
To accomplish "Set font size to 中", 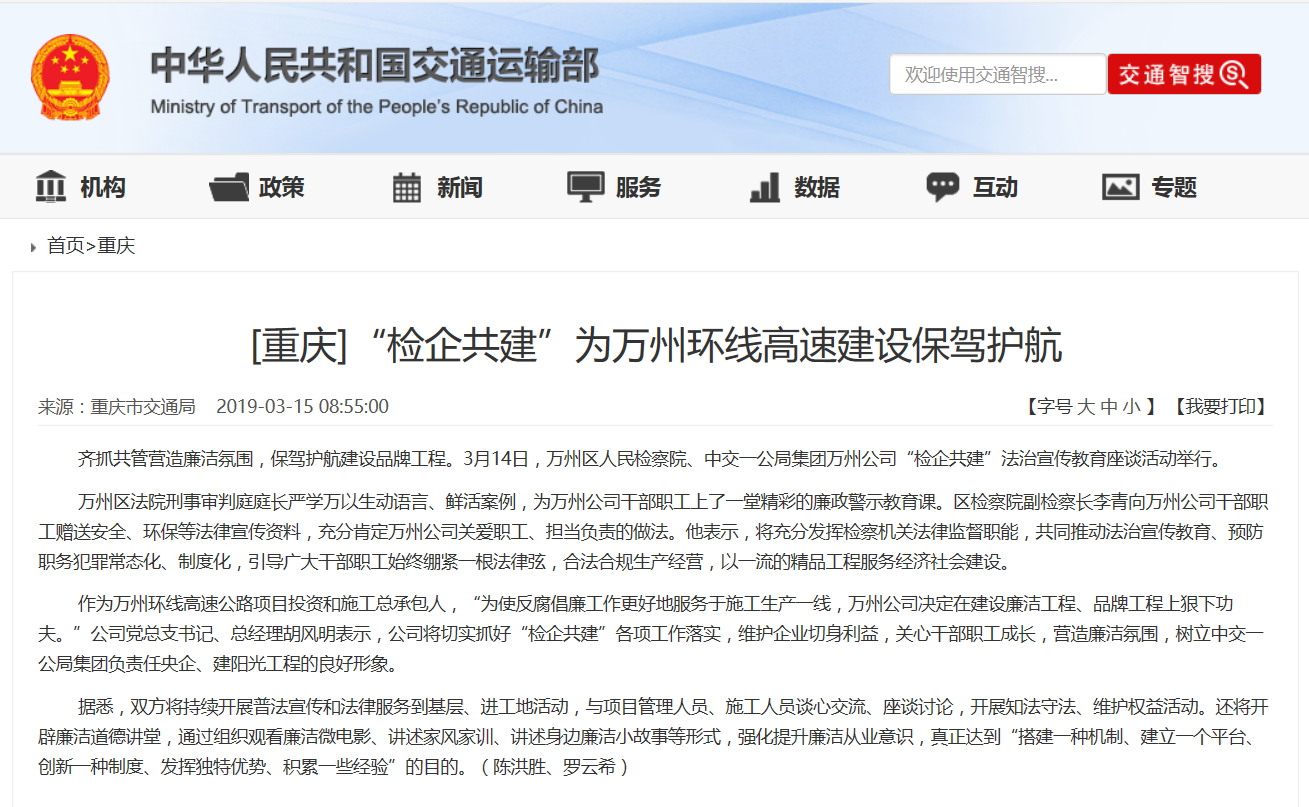I will [1110, 406].
